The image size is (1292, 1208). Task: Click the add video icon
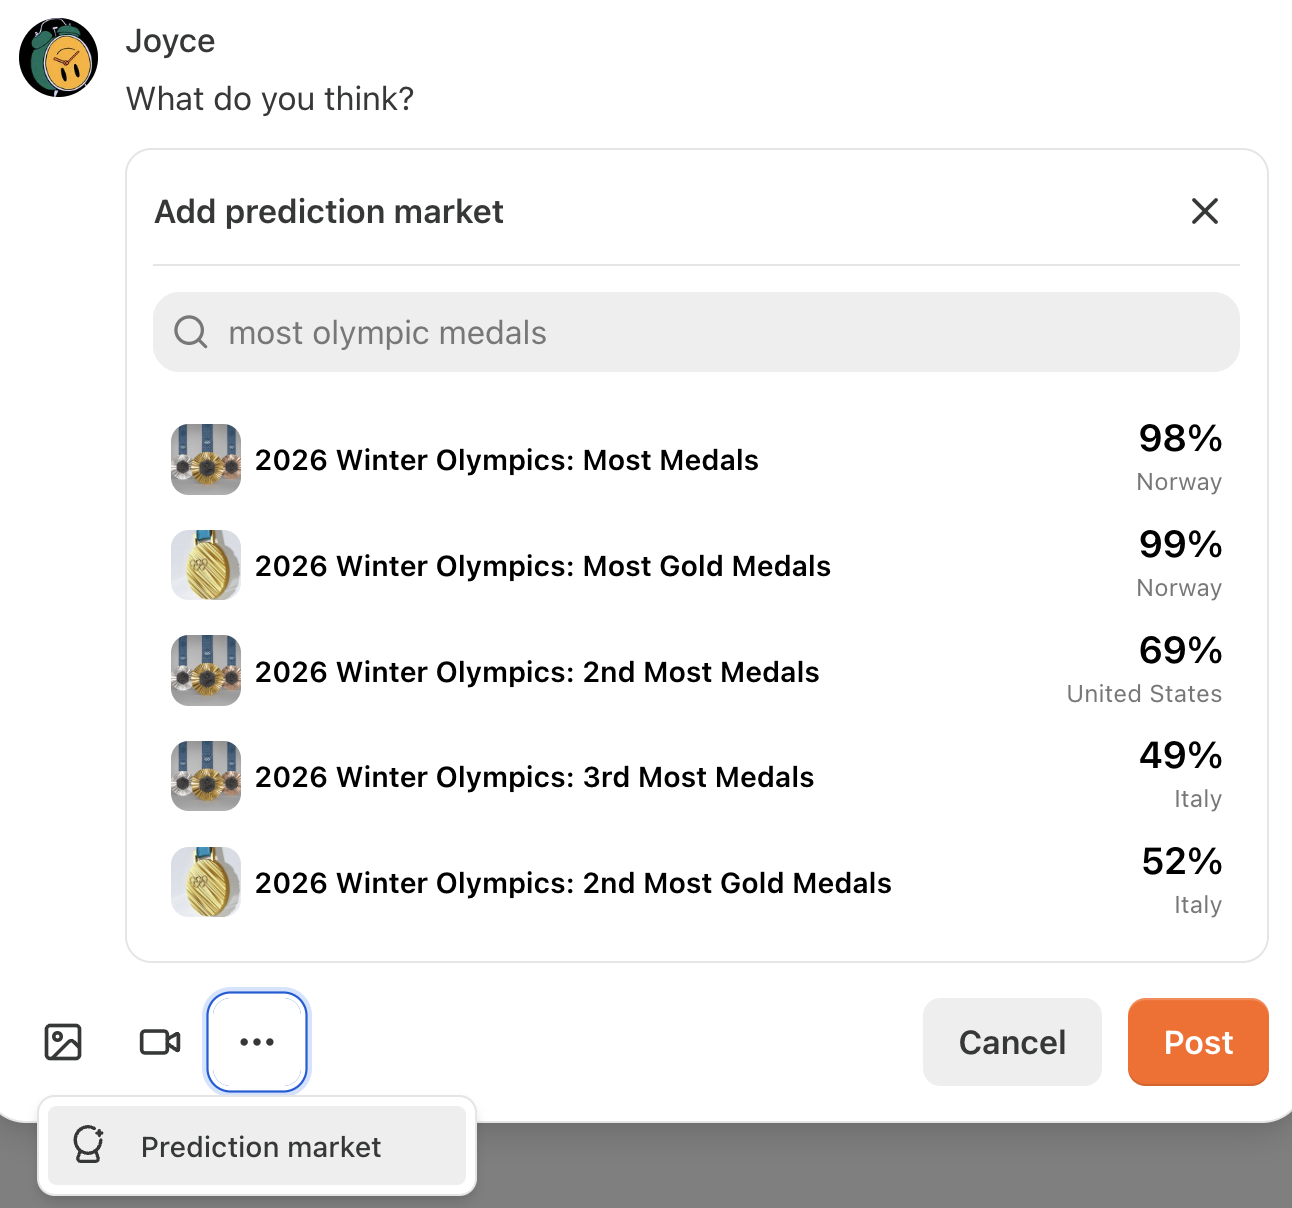coord(160,1042)
